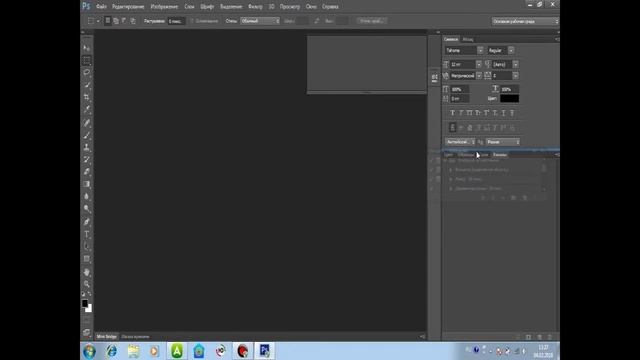Select the Brush tool
The image size is (640, 360).
[x=87, y=135]
